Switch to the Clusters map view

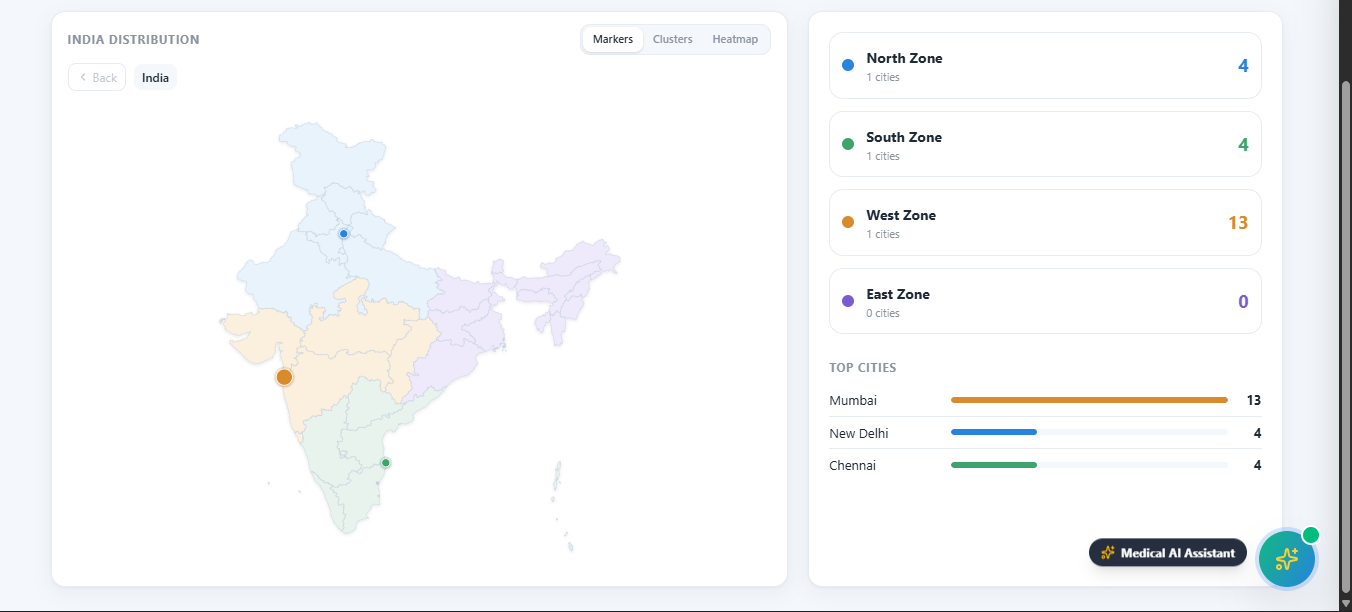672,39
